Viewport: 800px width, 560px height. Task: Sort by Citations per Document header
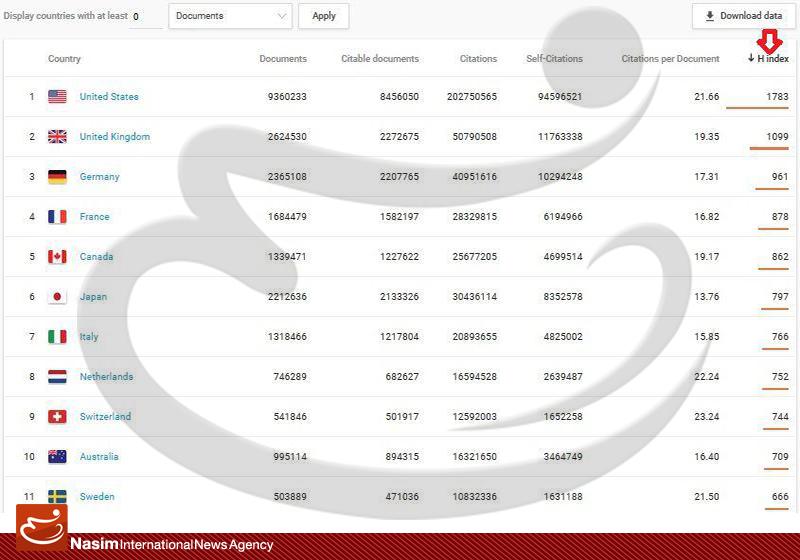pyautogui.click(x=670, y=59)
